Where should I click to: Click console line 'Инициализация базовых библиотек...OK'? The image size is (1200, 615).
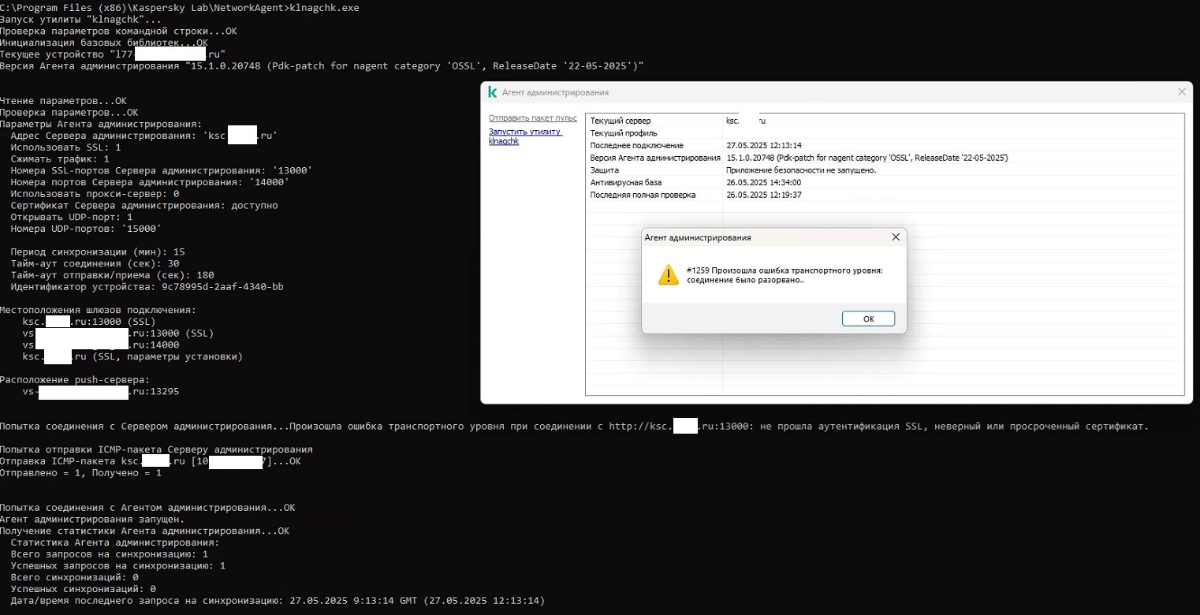click(104, 43)
